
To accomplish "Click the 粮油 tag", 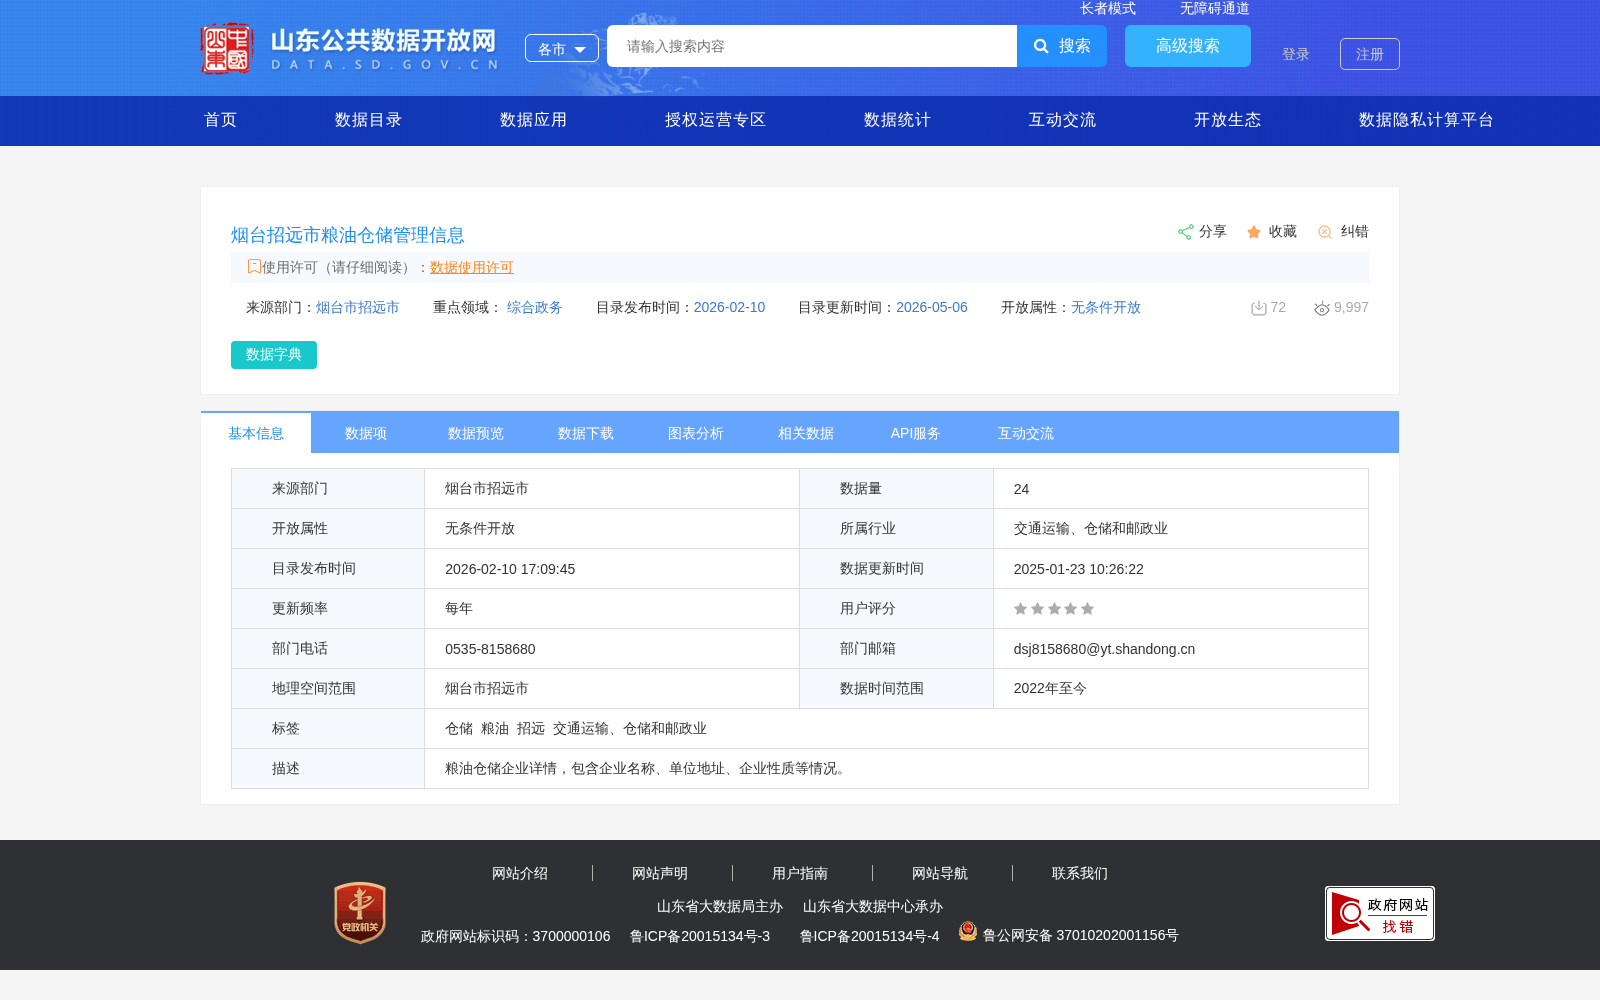I will click(495, 729).
